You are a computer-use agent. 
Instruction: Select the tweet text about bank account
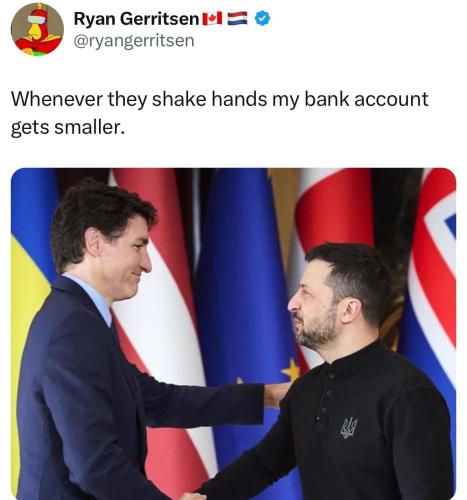(219, 113)
